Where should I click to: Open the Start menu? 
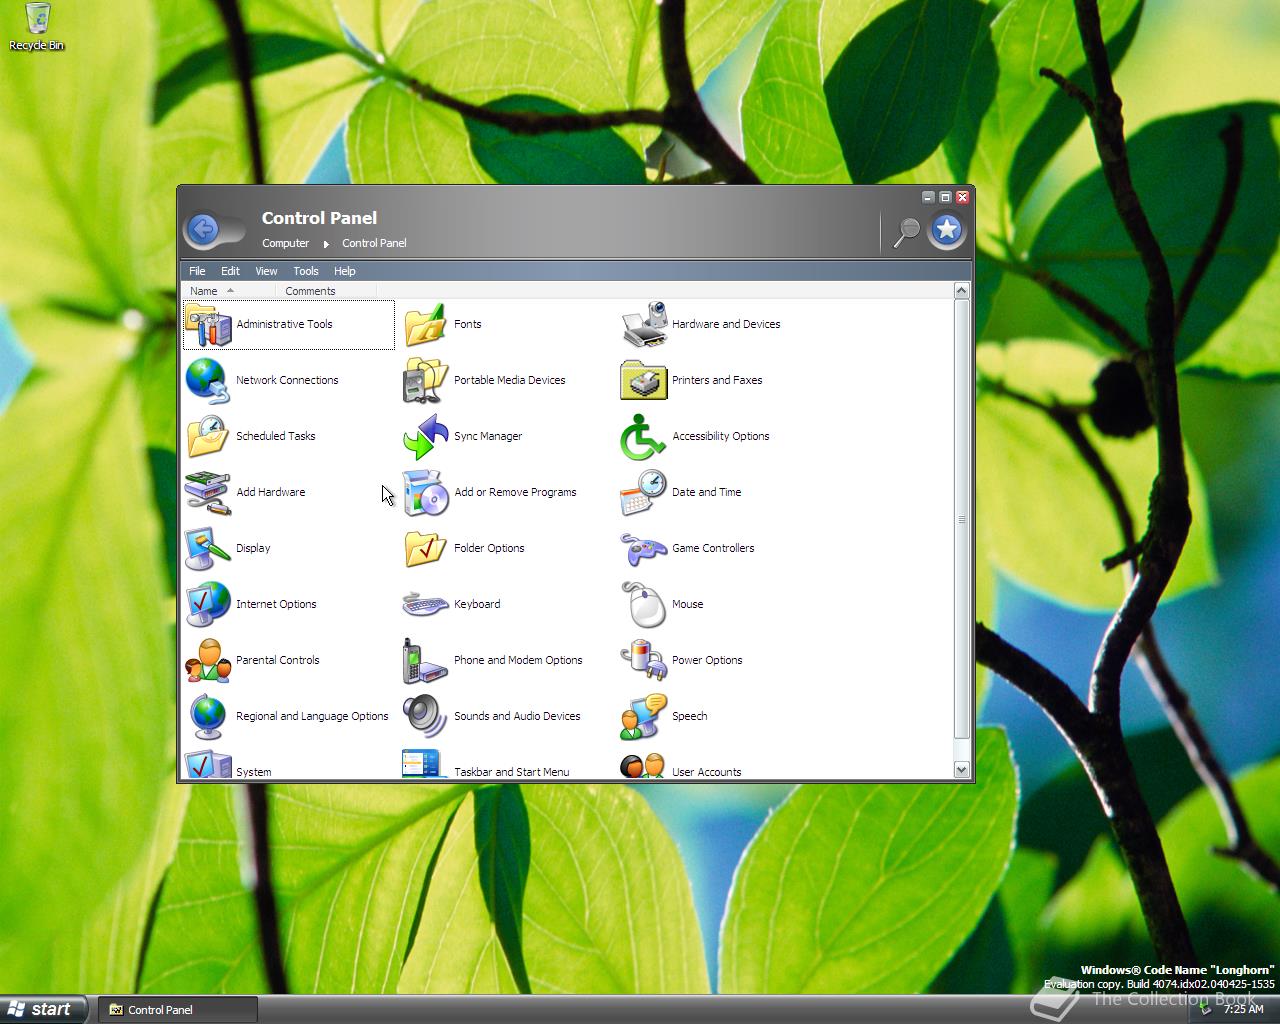[44, 1009]
